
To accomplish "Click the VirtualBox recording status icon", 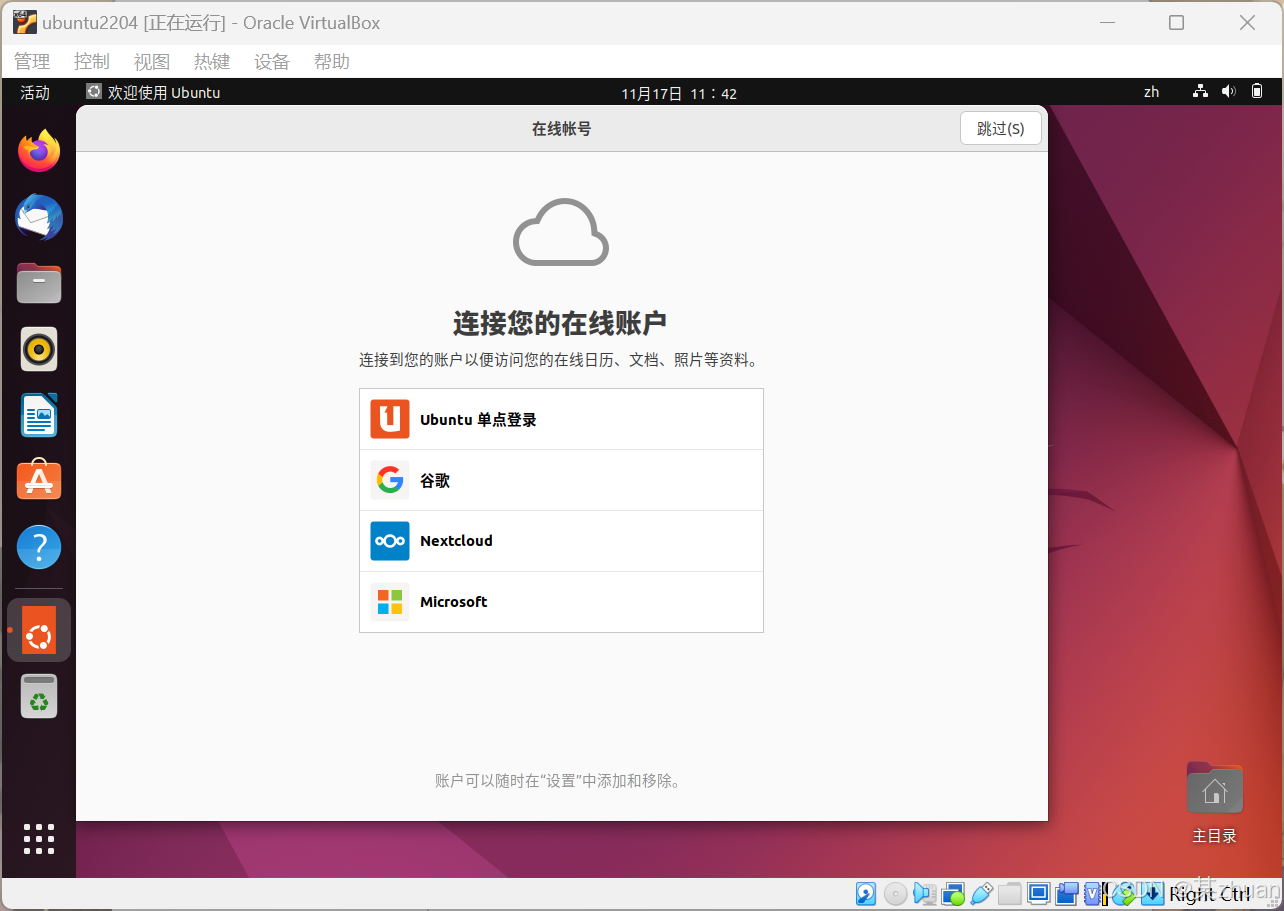I will [1067, 893].
